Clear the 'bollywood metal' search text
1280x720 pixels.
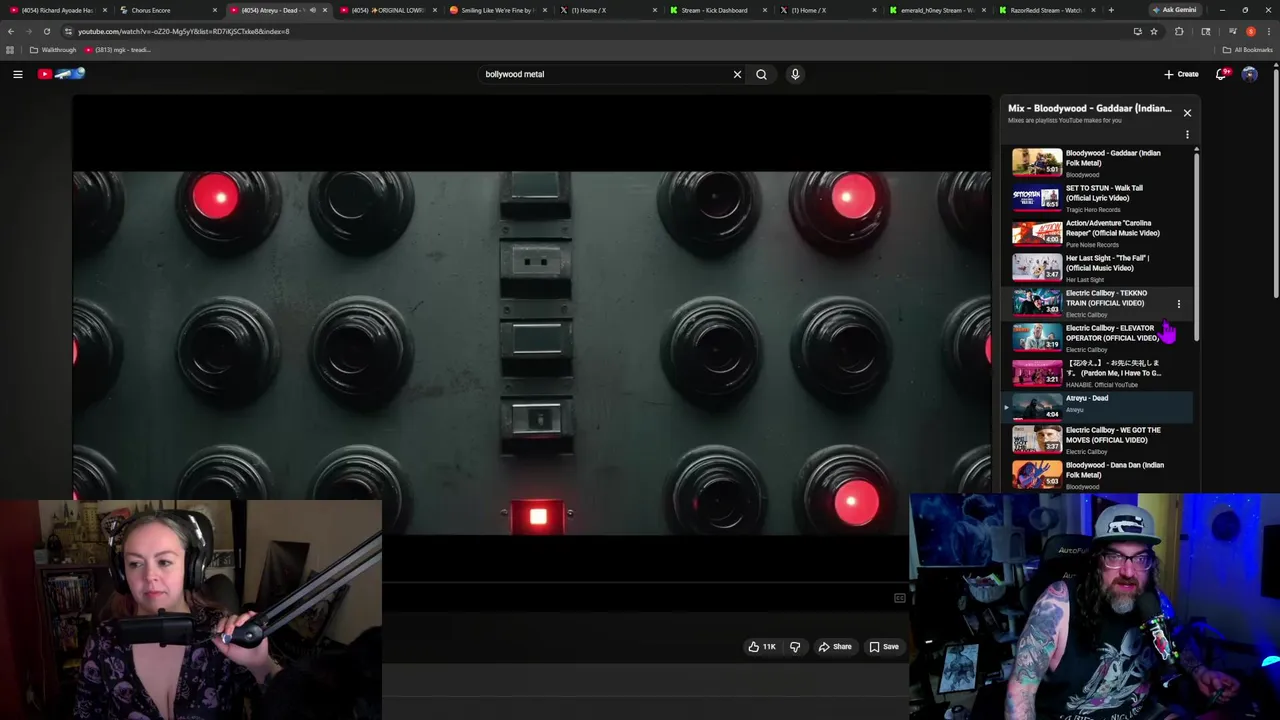click(737, 74)
